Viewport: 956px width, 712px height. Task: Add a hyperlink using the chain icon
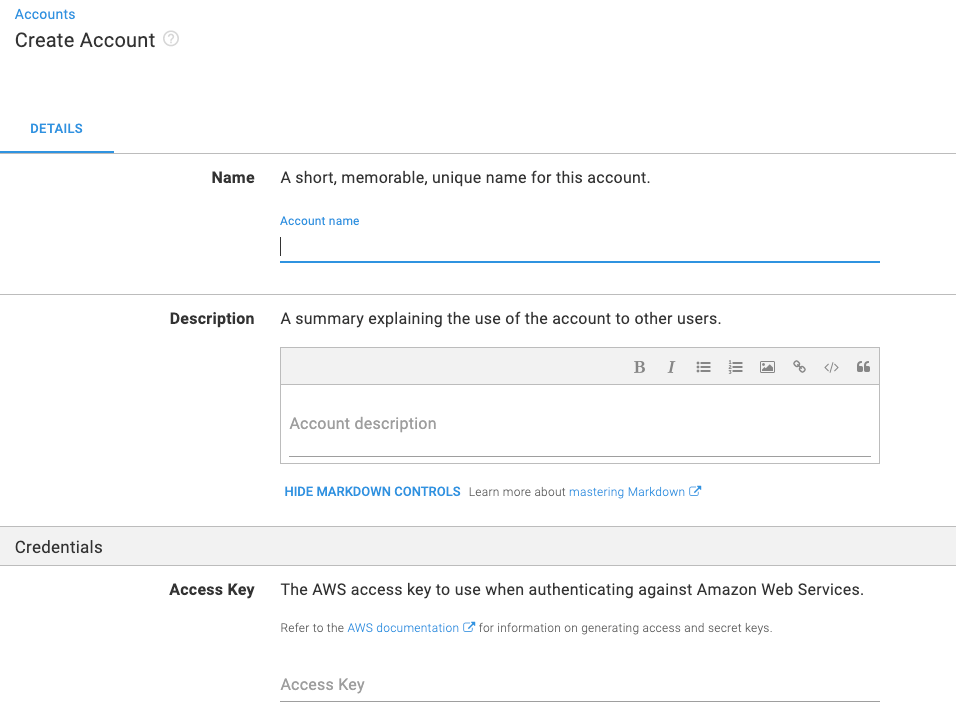pyautogui.click(x=799, y=367)
